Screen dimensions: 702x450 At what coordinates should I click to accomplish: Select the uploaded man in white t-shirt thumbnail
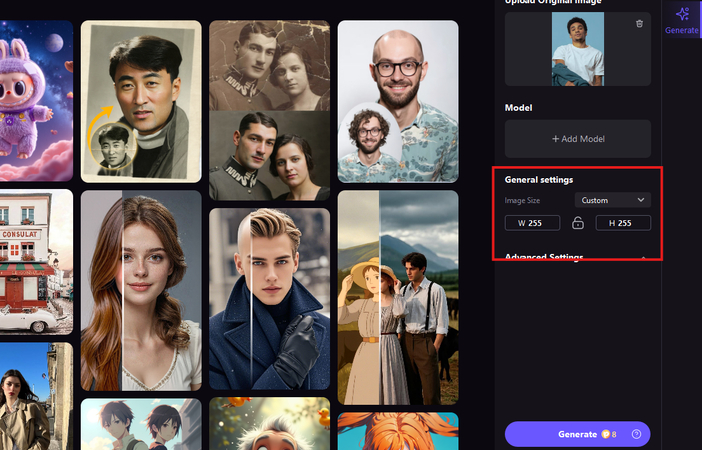(x=578, y=49)
